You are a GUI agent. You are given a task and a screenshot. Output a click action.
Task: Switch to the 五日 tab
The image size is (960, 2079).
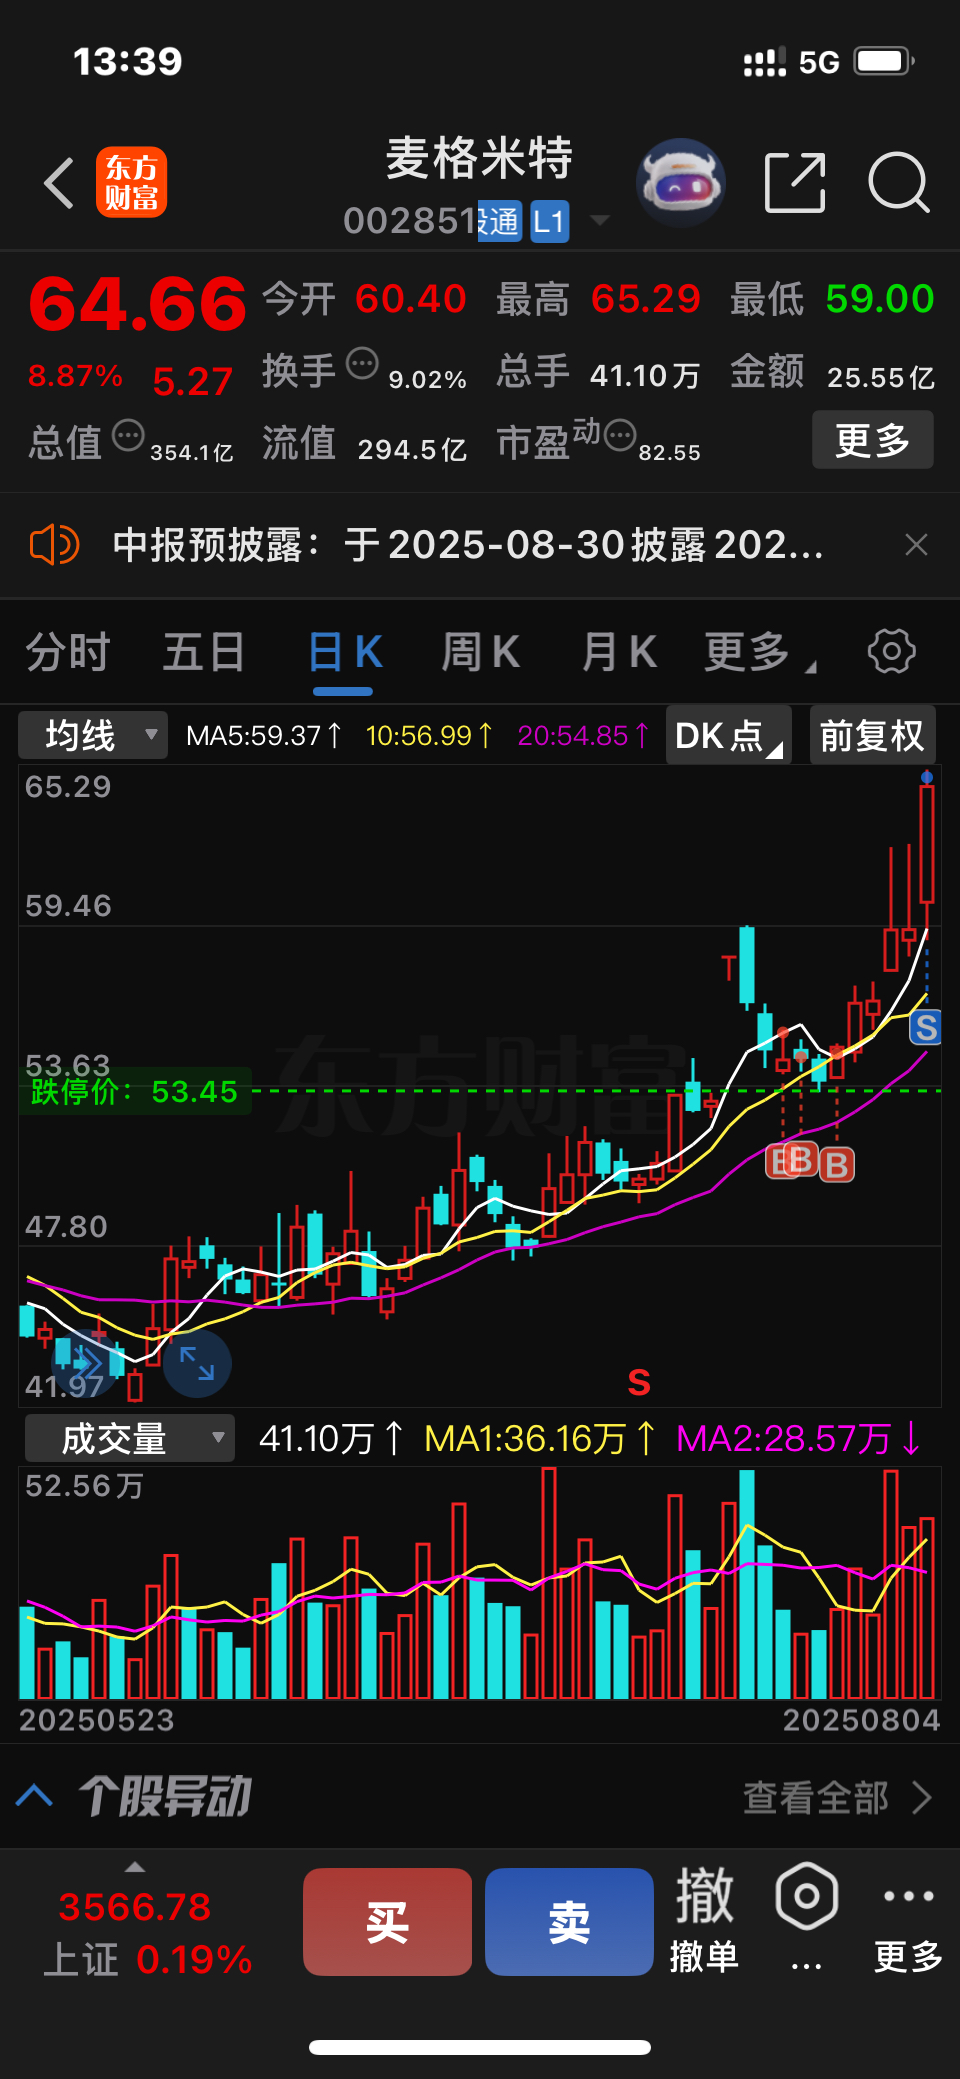[x=204, y=652]
